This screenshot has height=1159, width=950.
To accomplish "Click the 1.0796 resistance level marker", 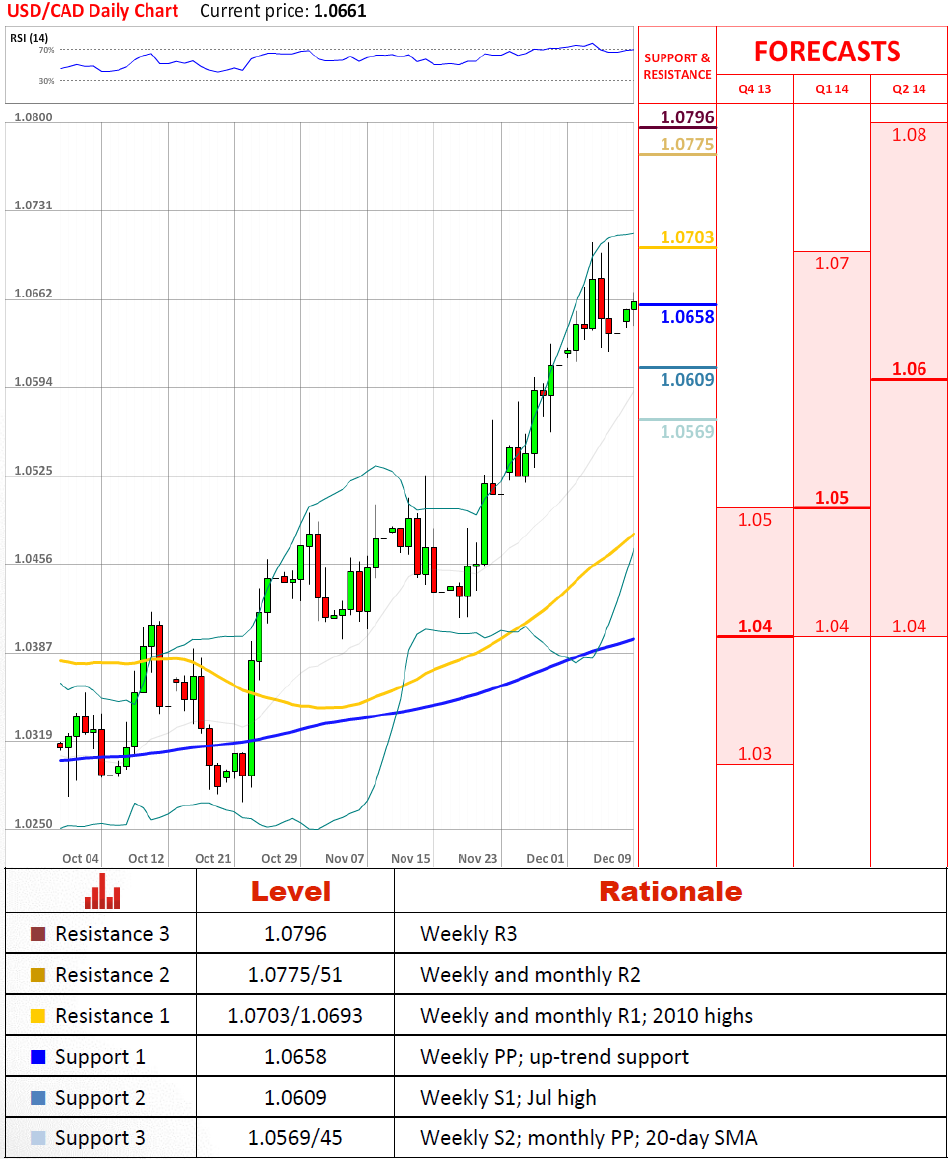I will click(x=688, y=117).
